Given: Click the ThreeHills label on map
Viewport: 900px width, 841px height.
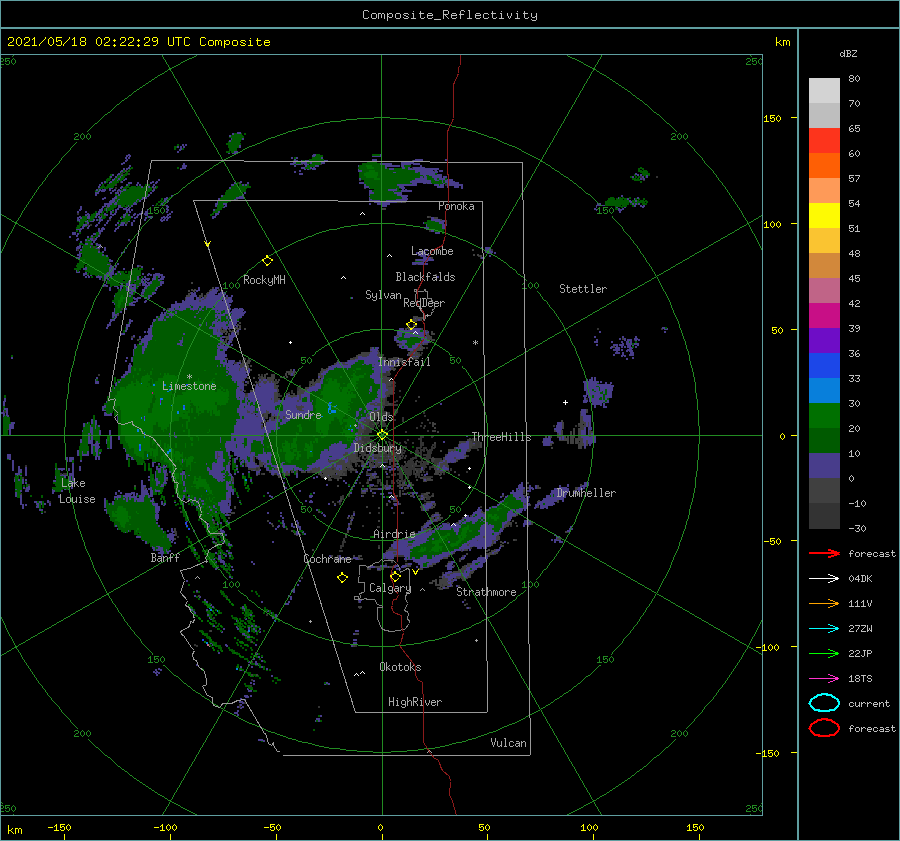Looking at the screenshot, I should click(x=501, y=437).
